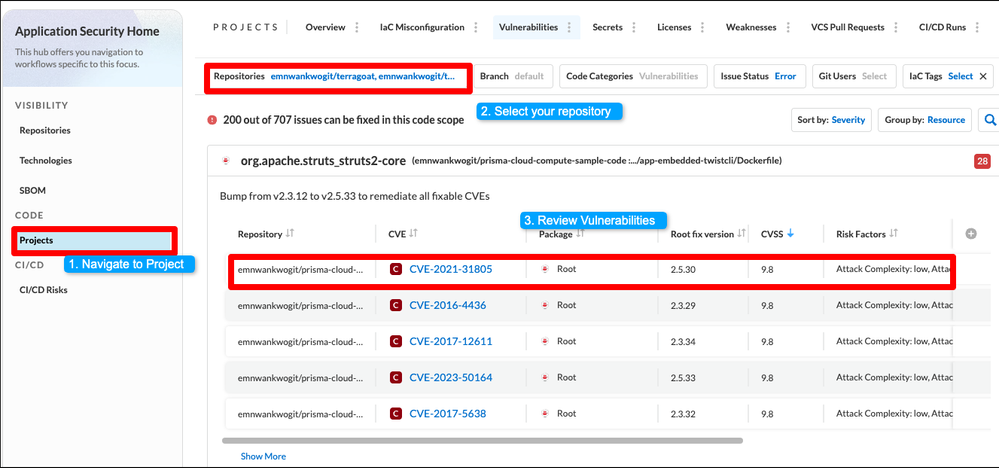
Task: Open SBOM in the sidebar
Action: pyautogui.click(x=33, y=190)
